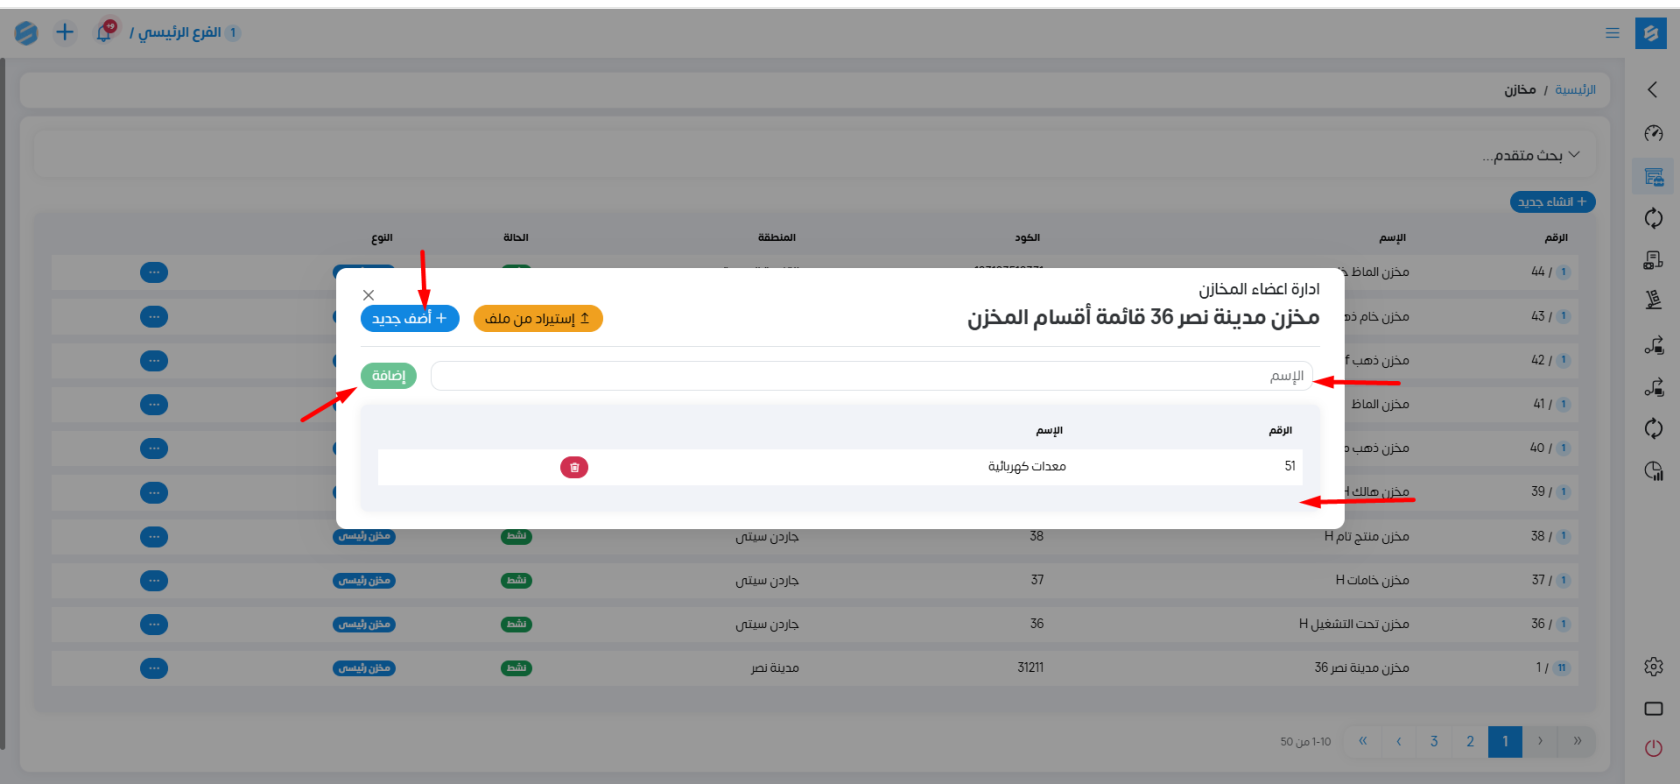This screenshot has height=784, width=1680.
Task: Click the أضف جديد button
Action: 409,319
